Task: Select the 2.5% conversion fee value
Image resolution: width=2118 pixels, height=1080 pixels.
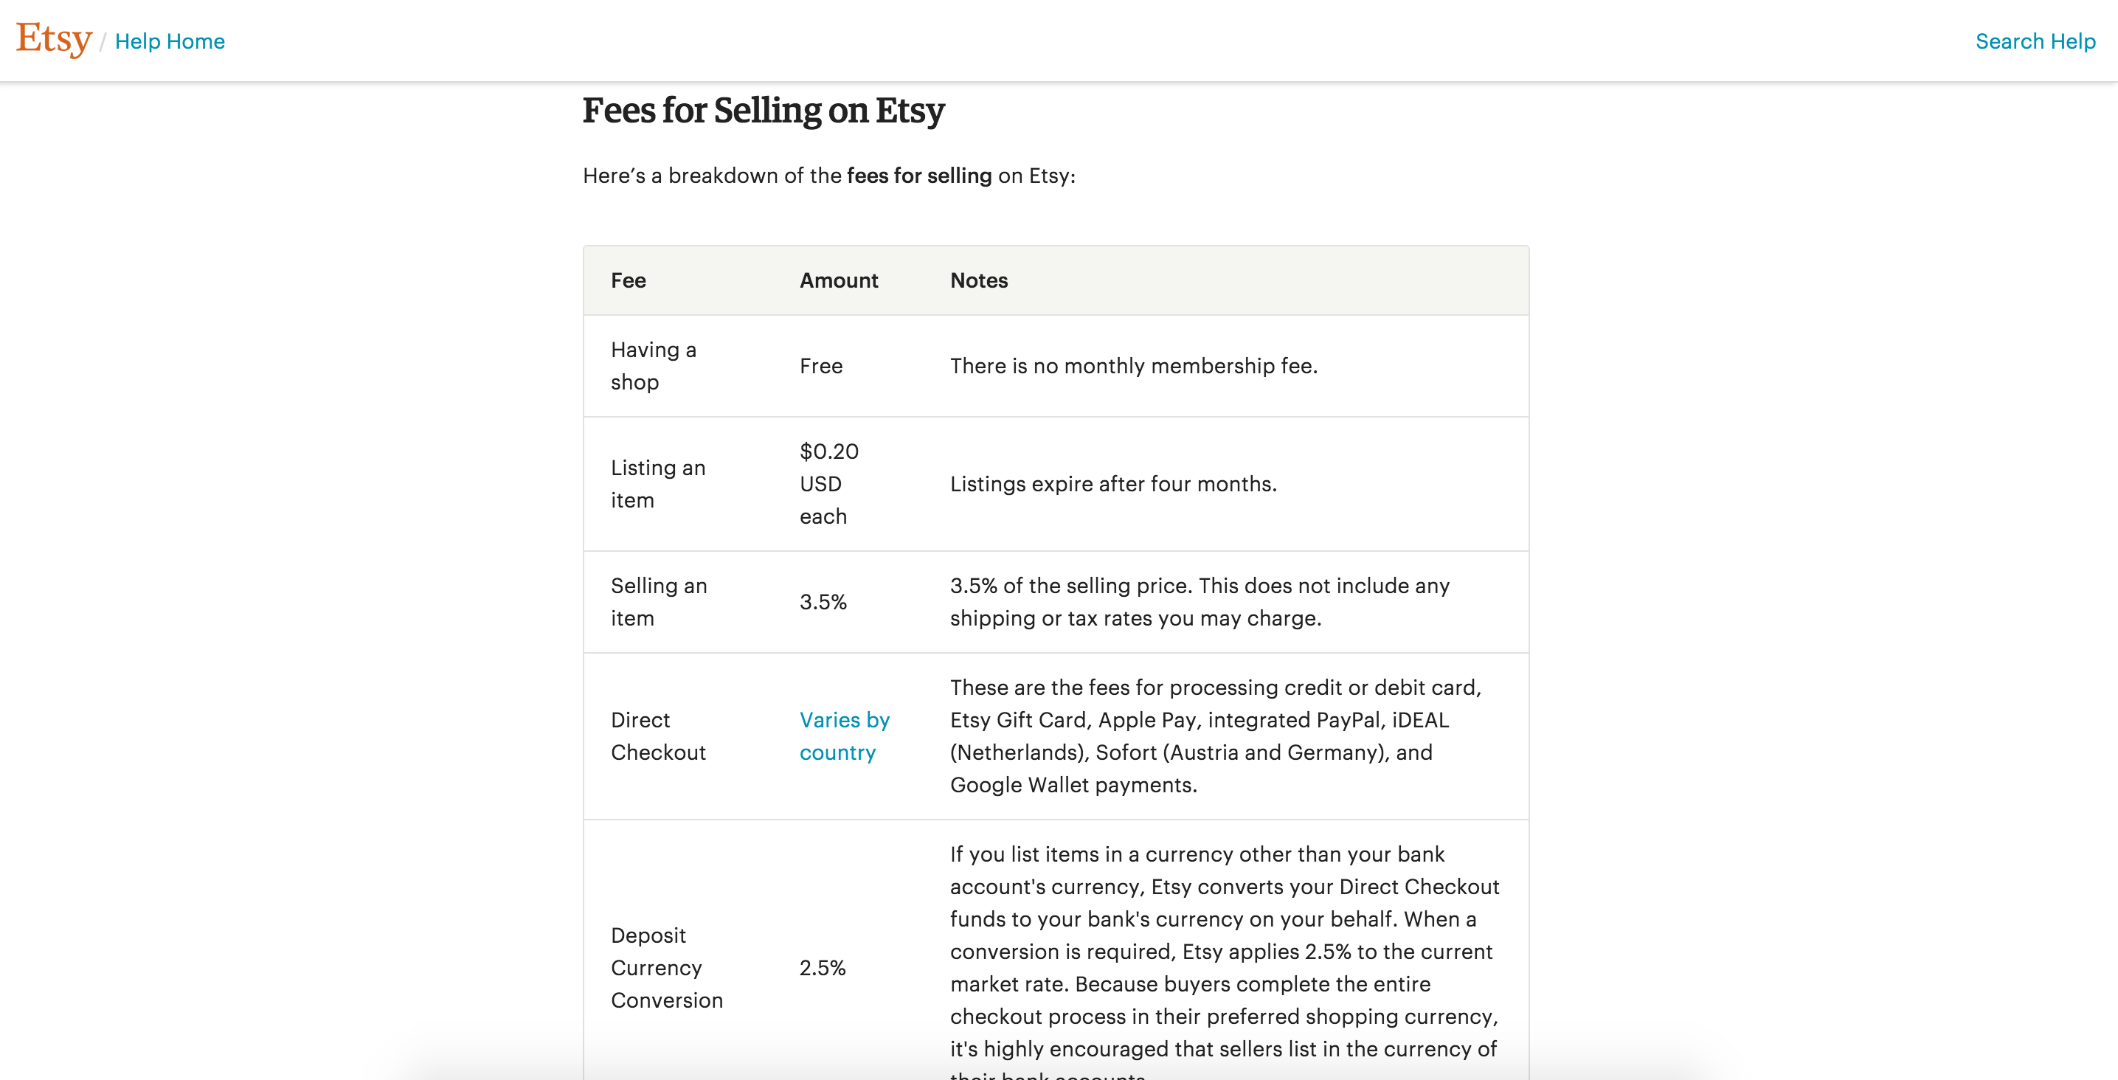Action: (x=821, y=967)
